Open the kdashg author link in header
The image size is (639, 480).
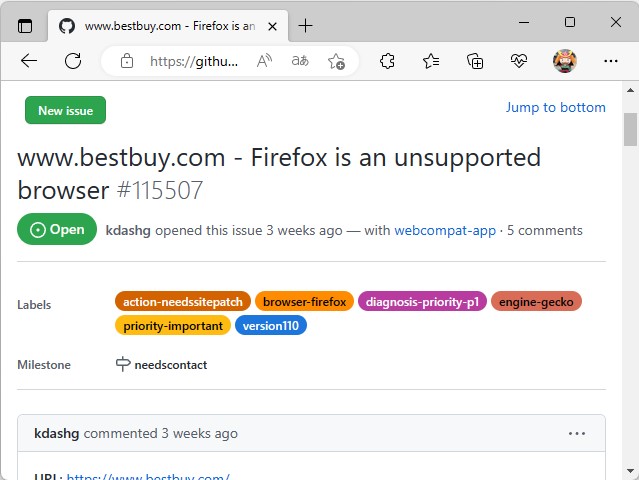coord(128,231)
